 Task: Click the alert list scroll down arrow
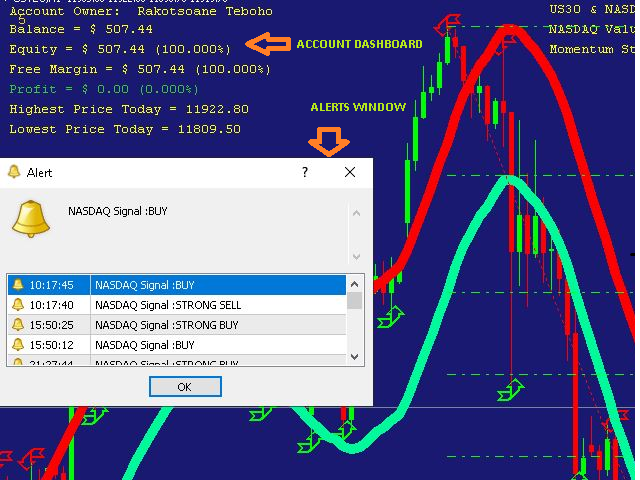(354, 357)
